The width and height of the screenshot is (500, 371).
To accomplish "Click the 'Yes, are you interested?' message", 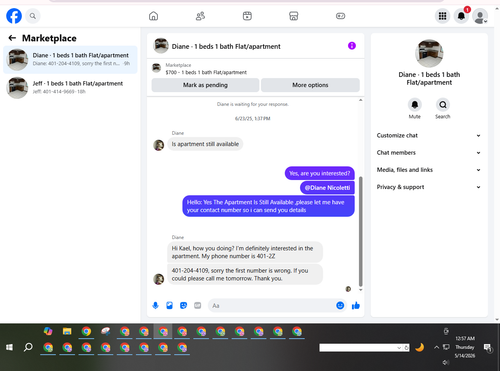I will coord(320,173).
